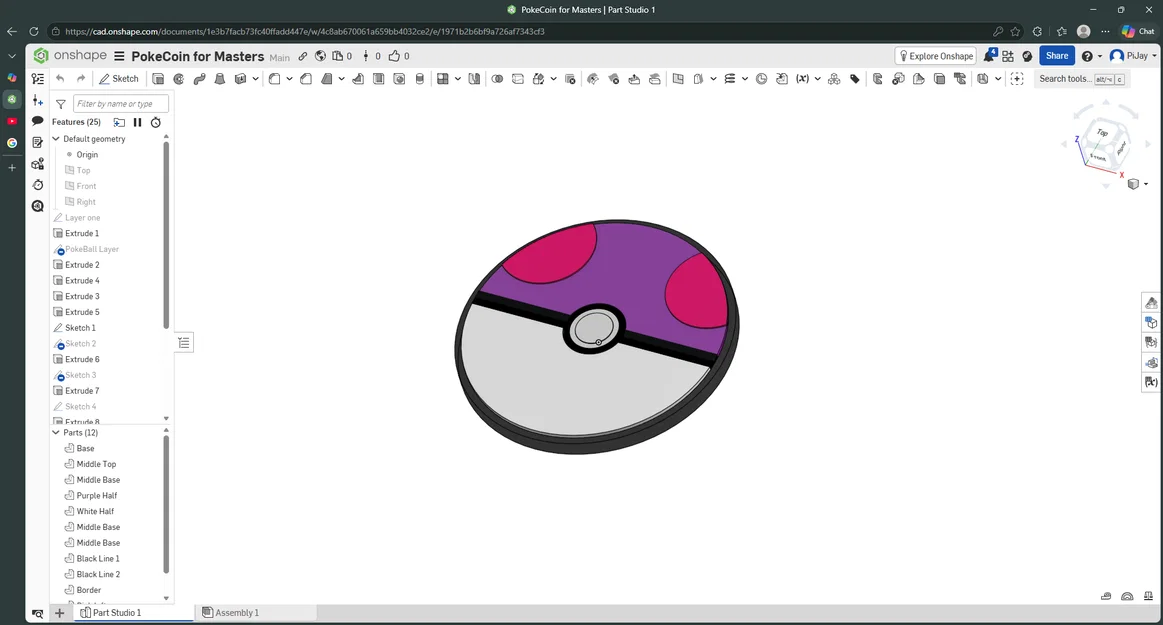
Task: Select the Revolve tool
Action: coord(179,79)
